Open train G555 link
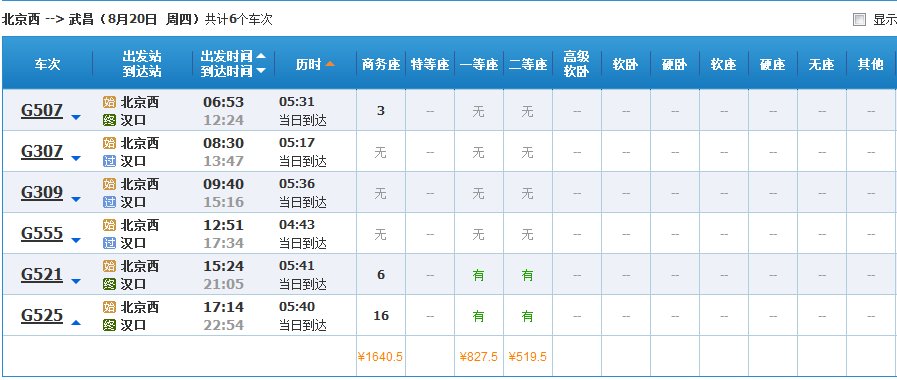This screenshot has width=897, height=380. tap(42, 233)
